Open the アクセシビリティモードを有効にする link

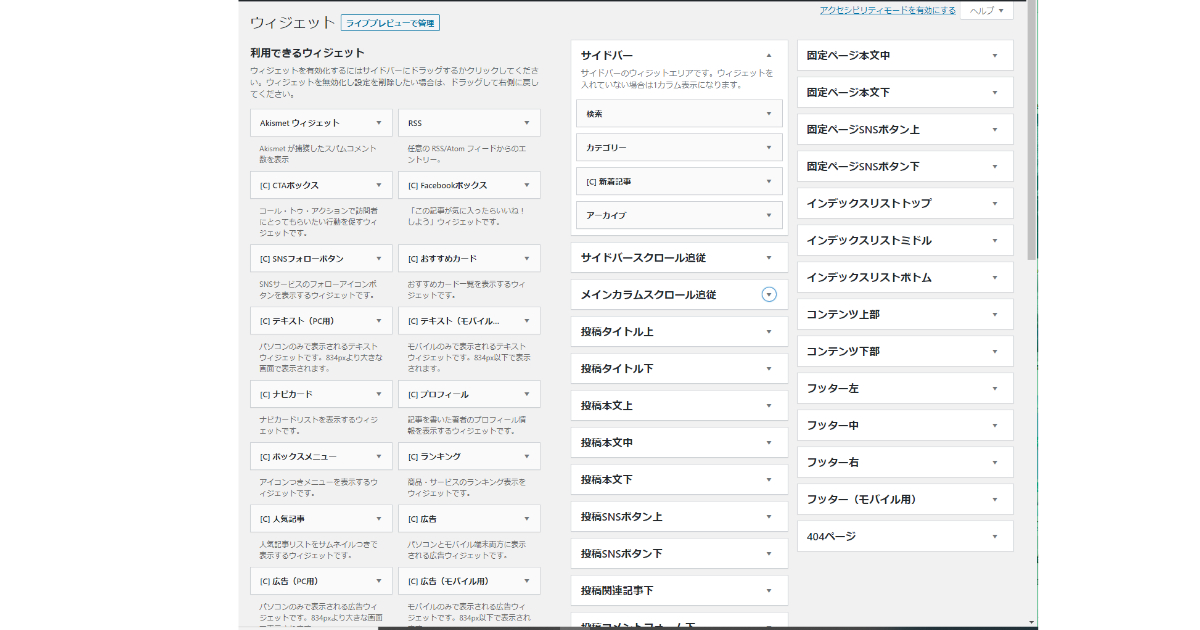pos(887,10)
